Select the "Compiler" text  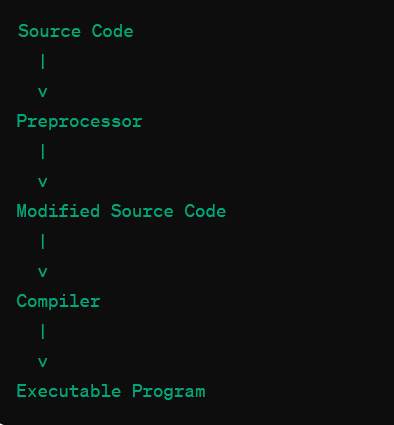point(58,301)
